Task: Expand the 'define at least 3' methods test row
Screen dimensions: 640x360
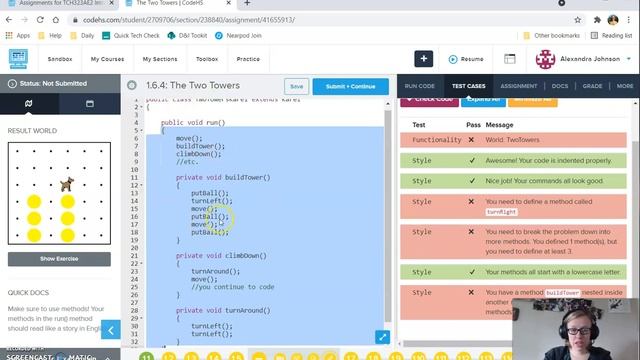Action: [513, 242]
